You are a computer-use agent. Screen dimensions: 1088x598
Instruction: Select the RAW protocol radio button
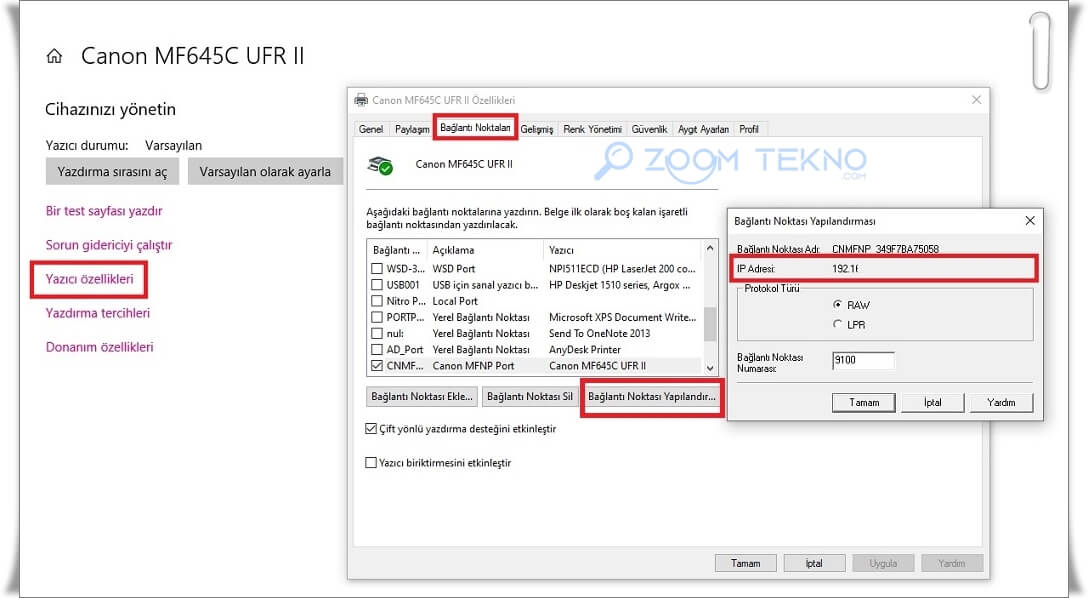tap(838, 305)
